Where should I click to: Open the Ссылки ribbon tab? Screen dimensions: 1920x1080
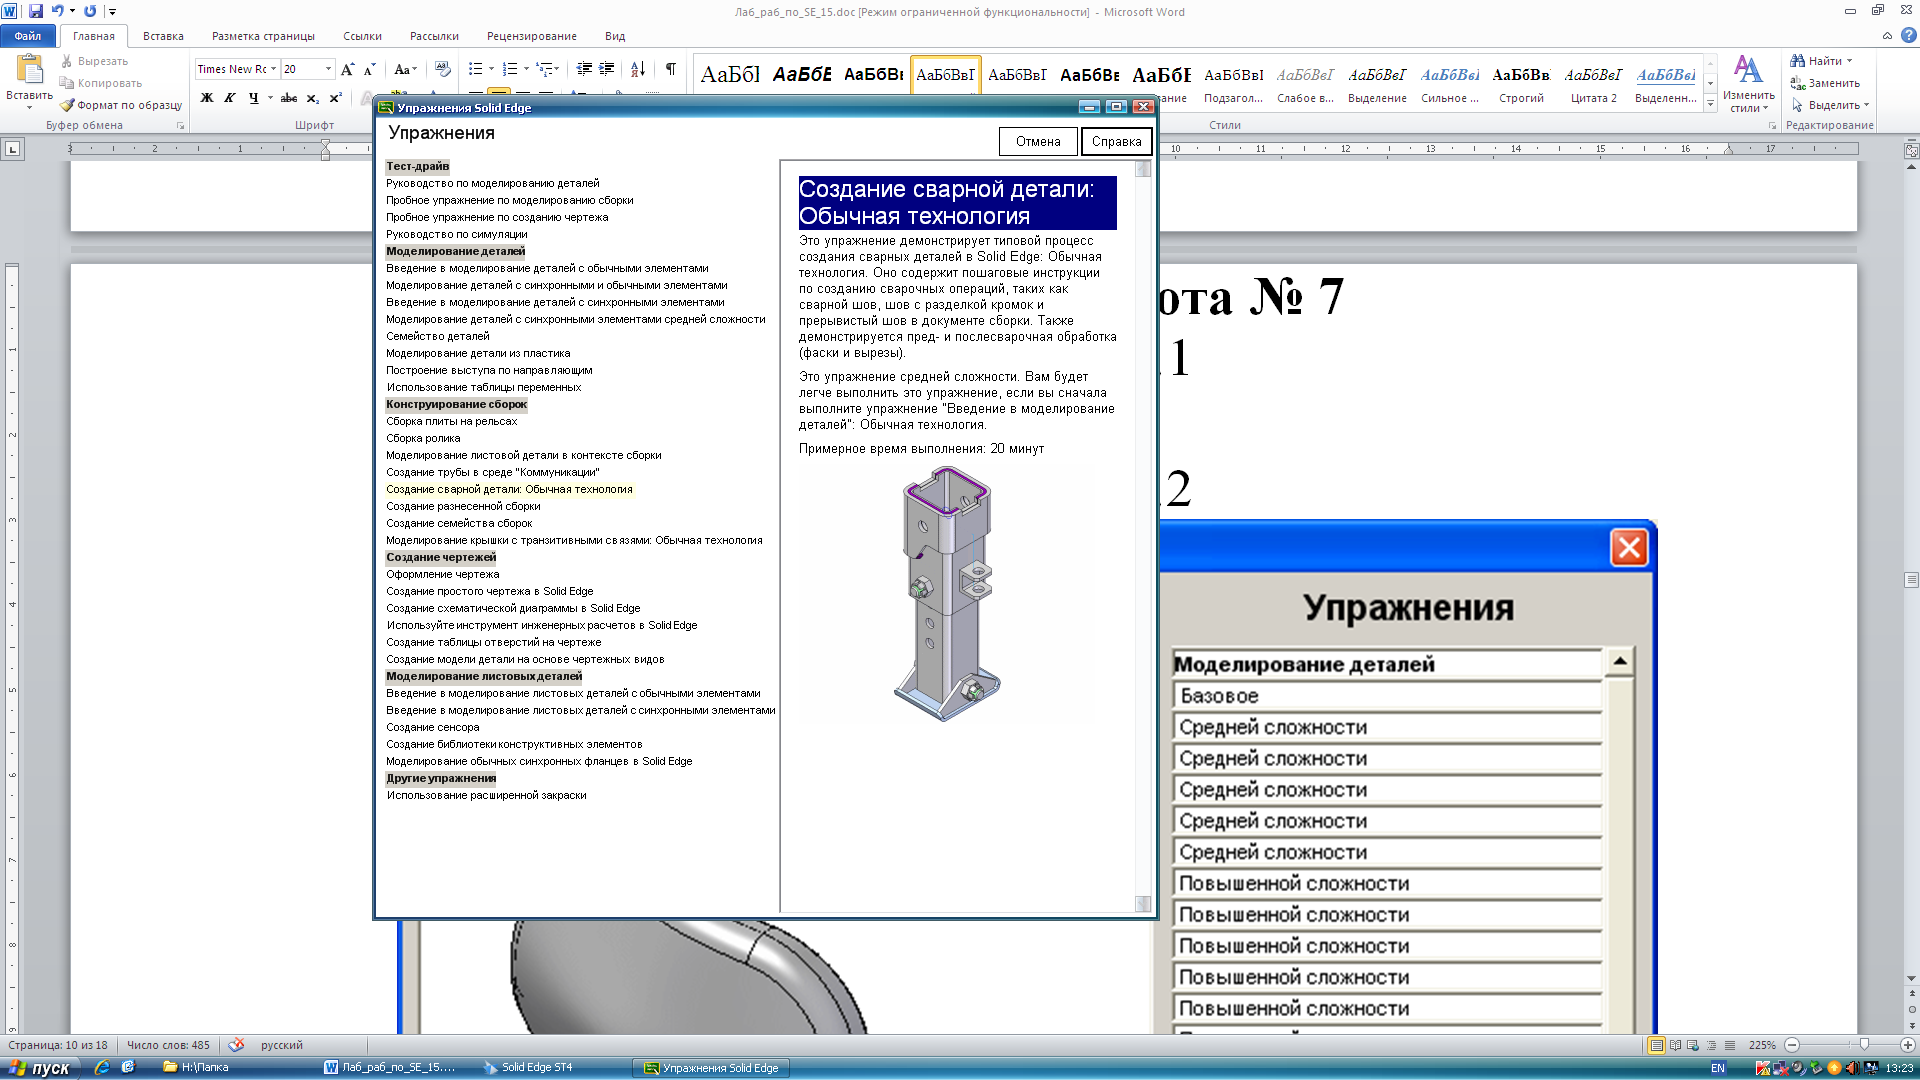point(362,36)
